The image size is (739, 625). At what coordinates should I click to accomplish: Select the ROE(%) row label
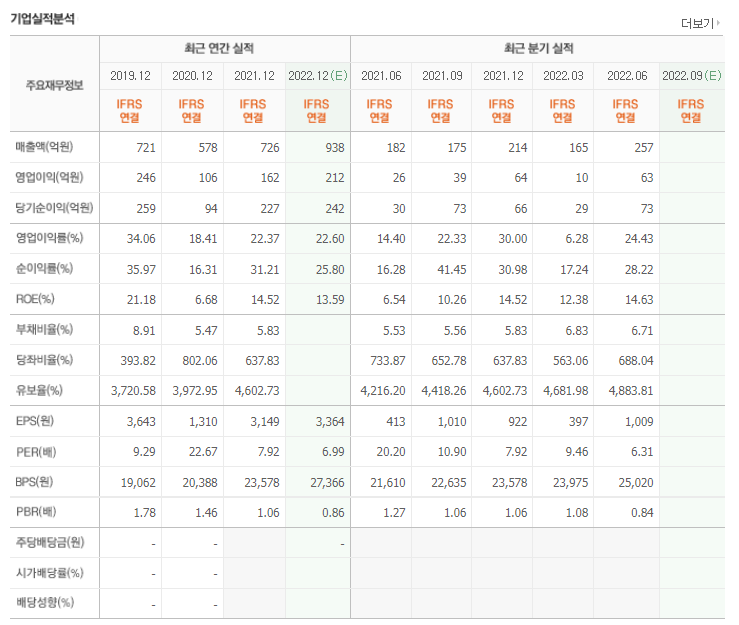click(x=35, y=299)
